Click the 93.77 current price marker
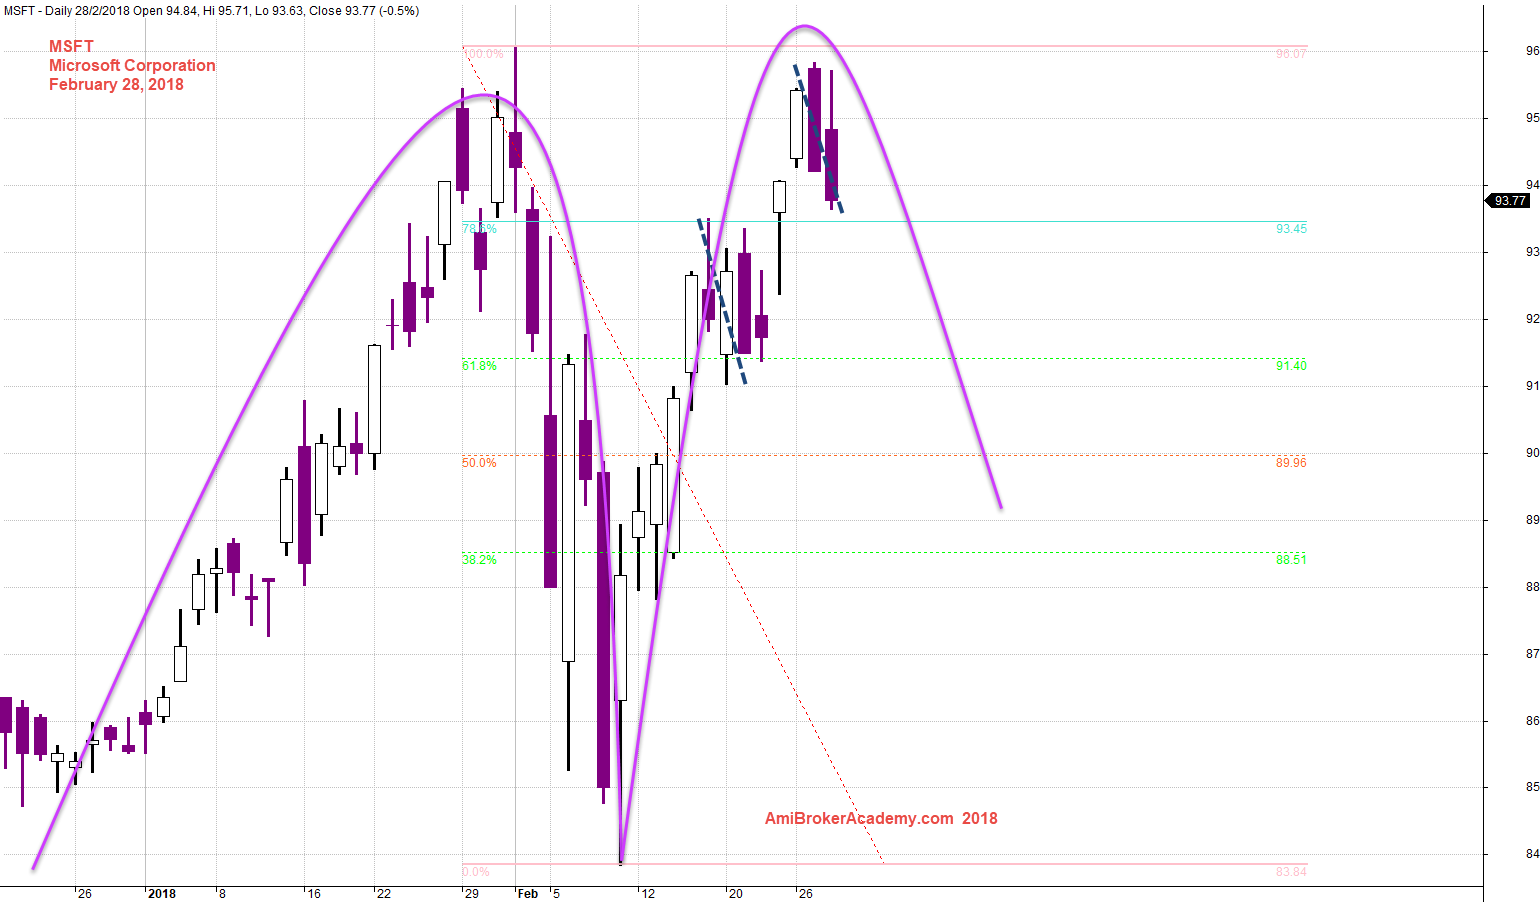The image size is (1540, 902). pyautogui.click(x=1509, y=201)
